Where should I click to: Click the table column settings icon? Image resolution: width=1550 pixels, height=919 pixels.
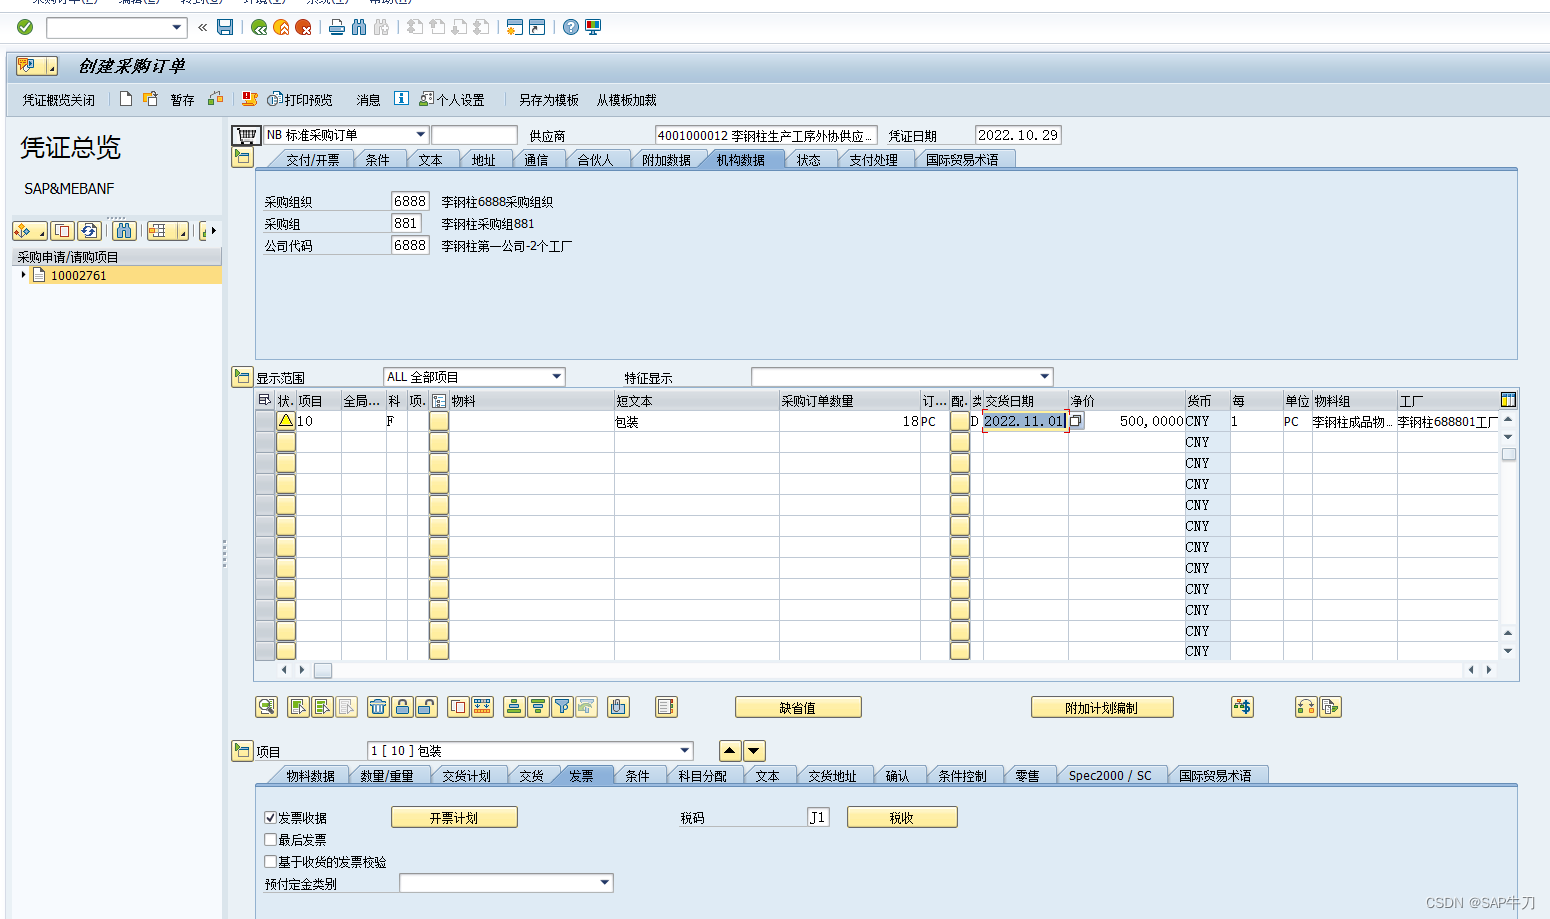coord(1508,400)
